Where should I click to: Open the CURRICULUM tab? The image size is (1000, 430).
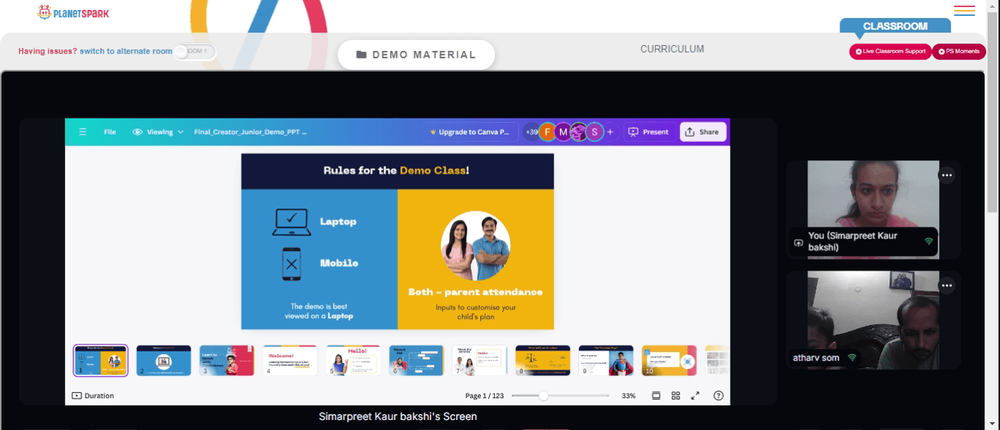tap(672, 49)
